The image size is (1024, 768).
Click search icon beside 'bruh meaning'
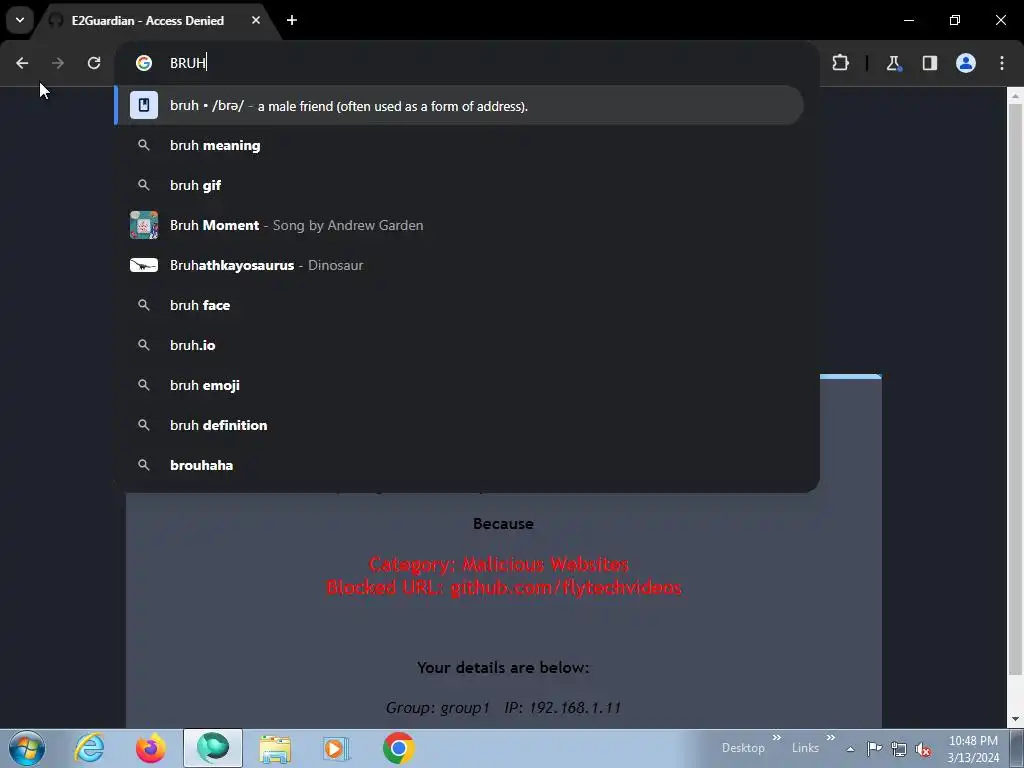coord(144,145)
